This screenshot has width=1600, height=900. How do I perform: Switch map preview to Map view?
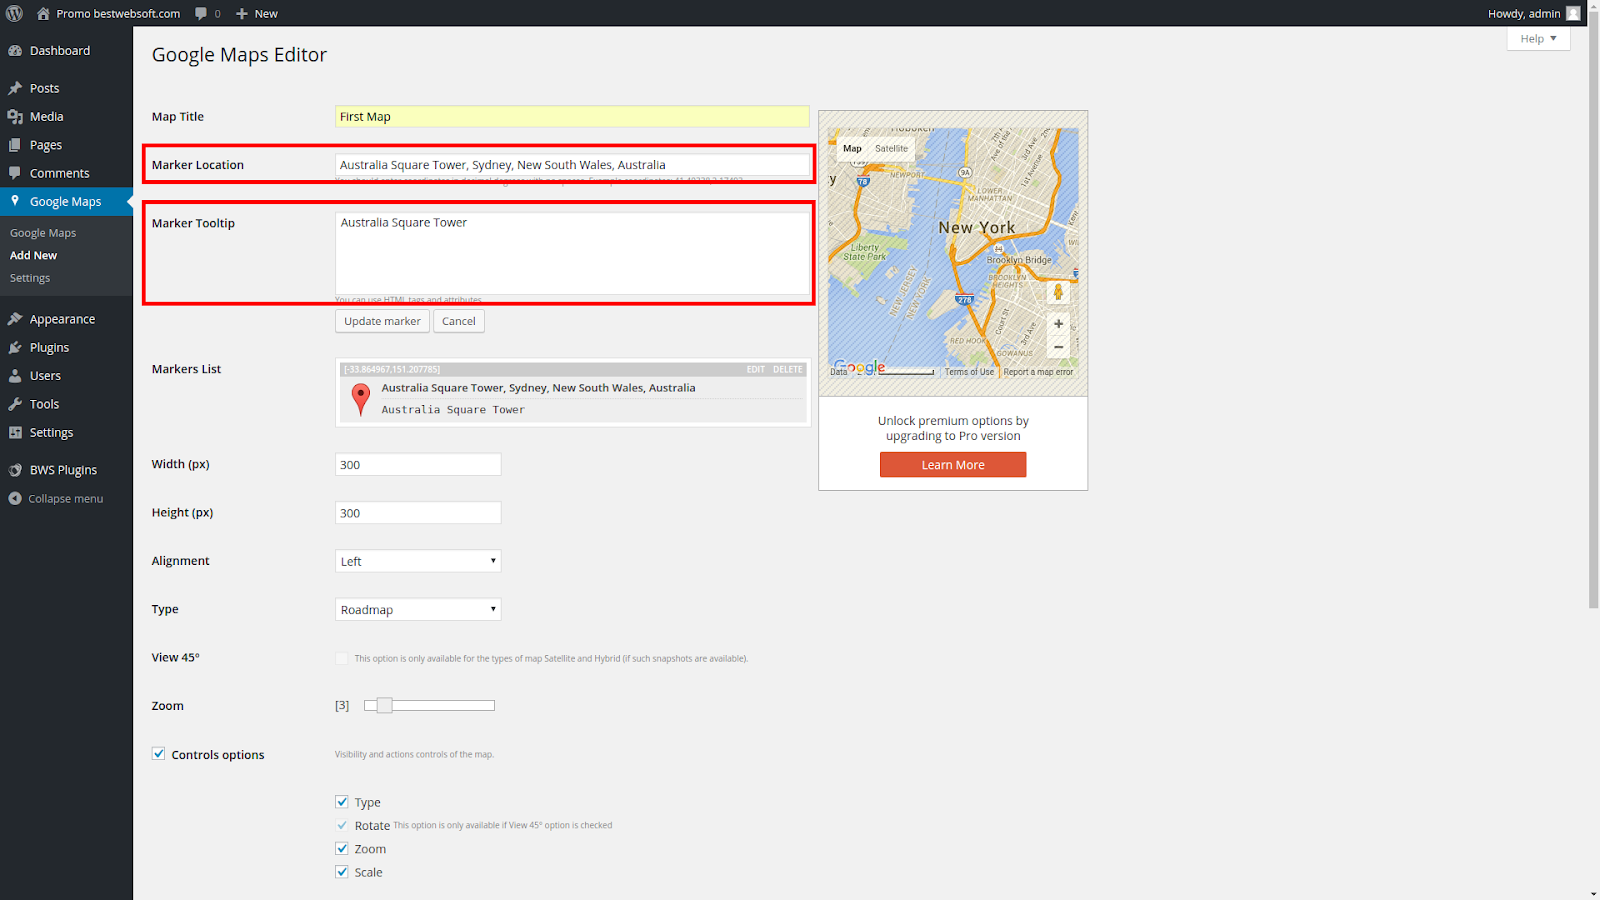click(x=852, y=148)
